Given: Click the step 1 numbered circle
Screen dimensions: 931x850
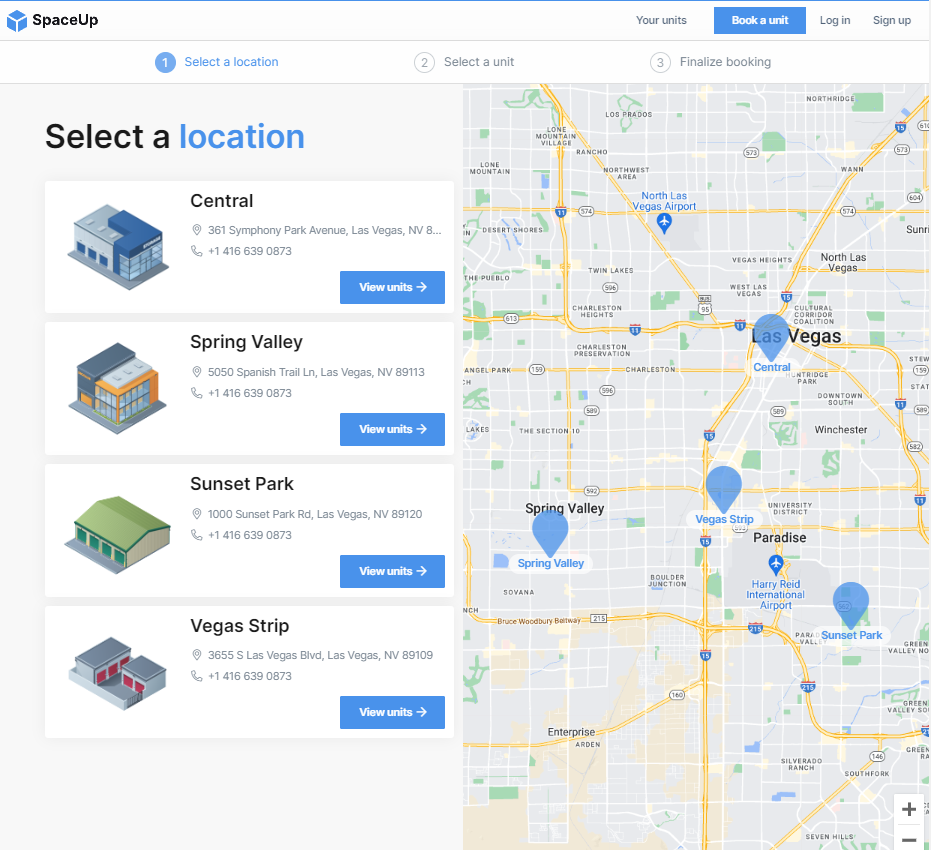Looking at the screenshot, I should (x=165, y=62).
